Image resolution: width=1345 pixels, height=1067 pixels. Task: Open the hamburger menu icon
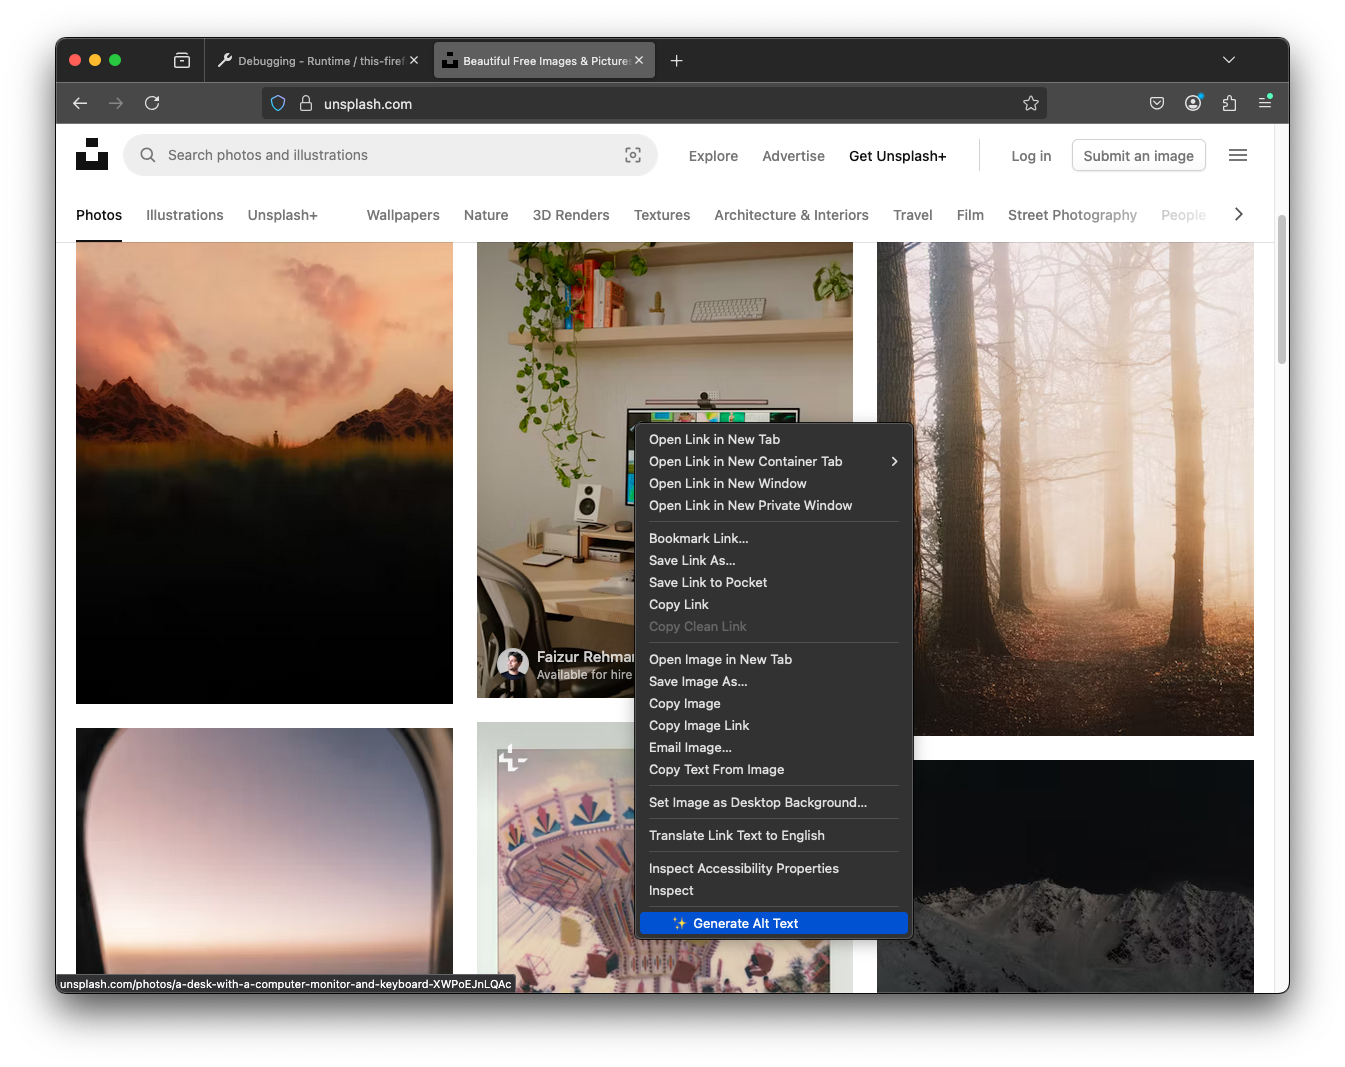[1238, 155]
